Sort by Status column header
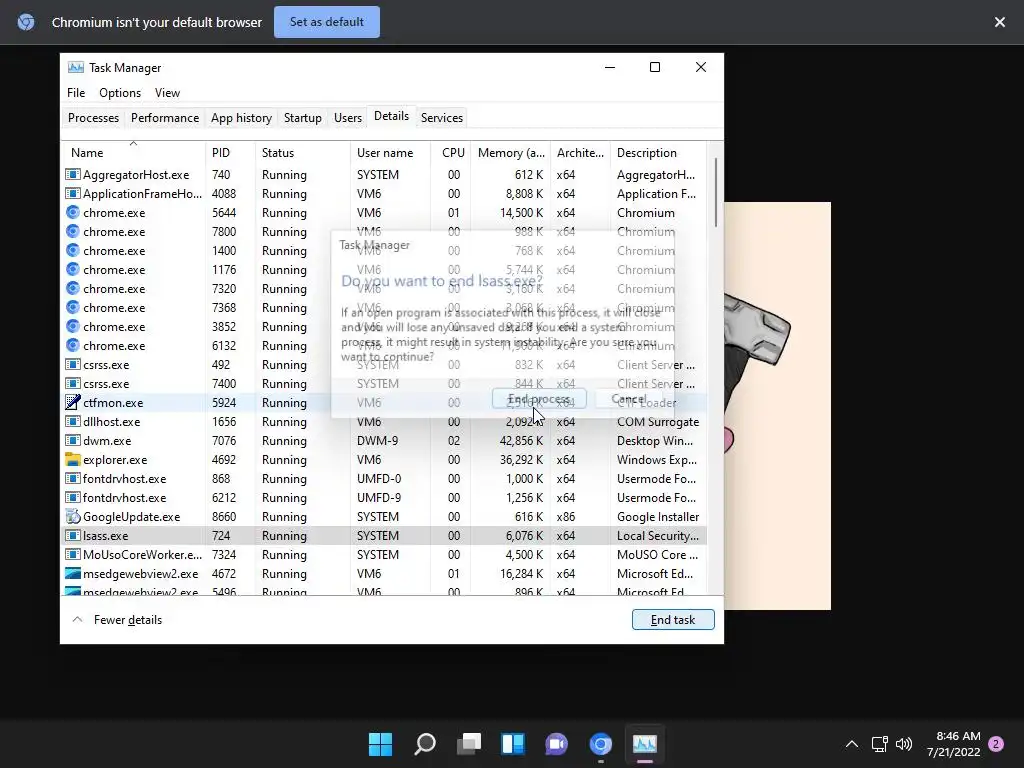The image size is (1024, 768). (302, 152)
